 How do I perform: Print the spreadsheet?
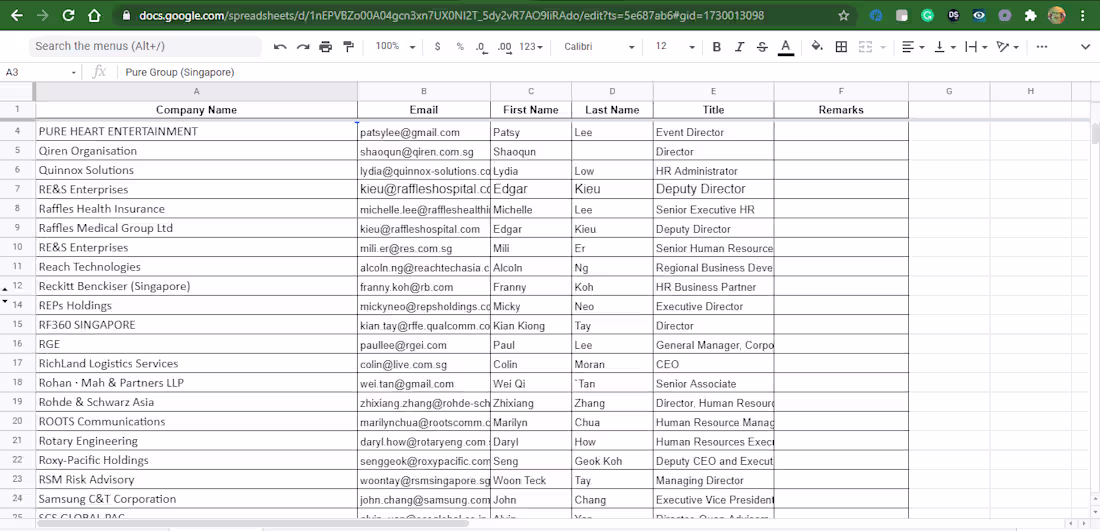click(326, 46)
